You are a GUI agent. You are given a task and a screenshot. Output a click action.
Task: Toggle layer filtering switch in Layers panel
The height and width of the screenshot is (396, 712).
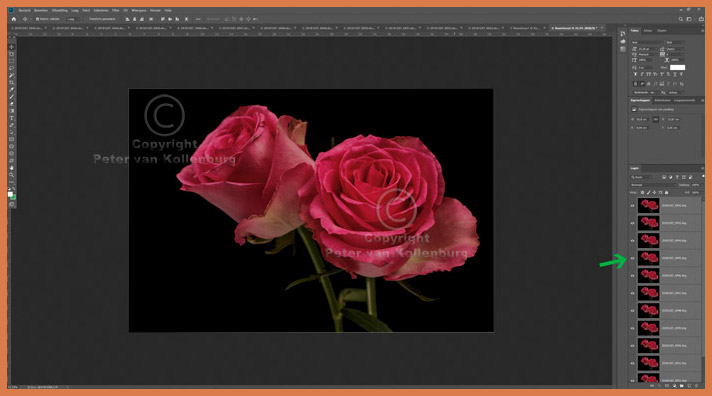click(703, 176)
